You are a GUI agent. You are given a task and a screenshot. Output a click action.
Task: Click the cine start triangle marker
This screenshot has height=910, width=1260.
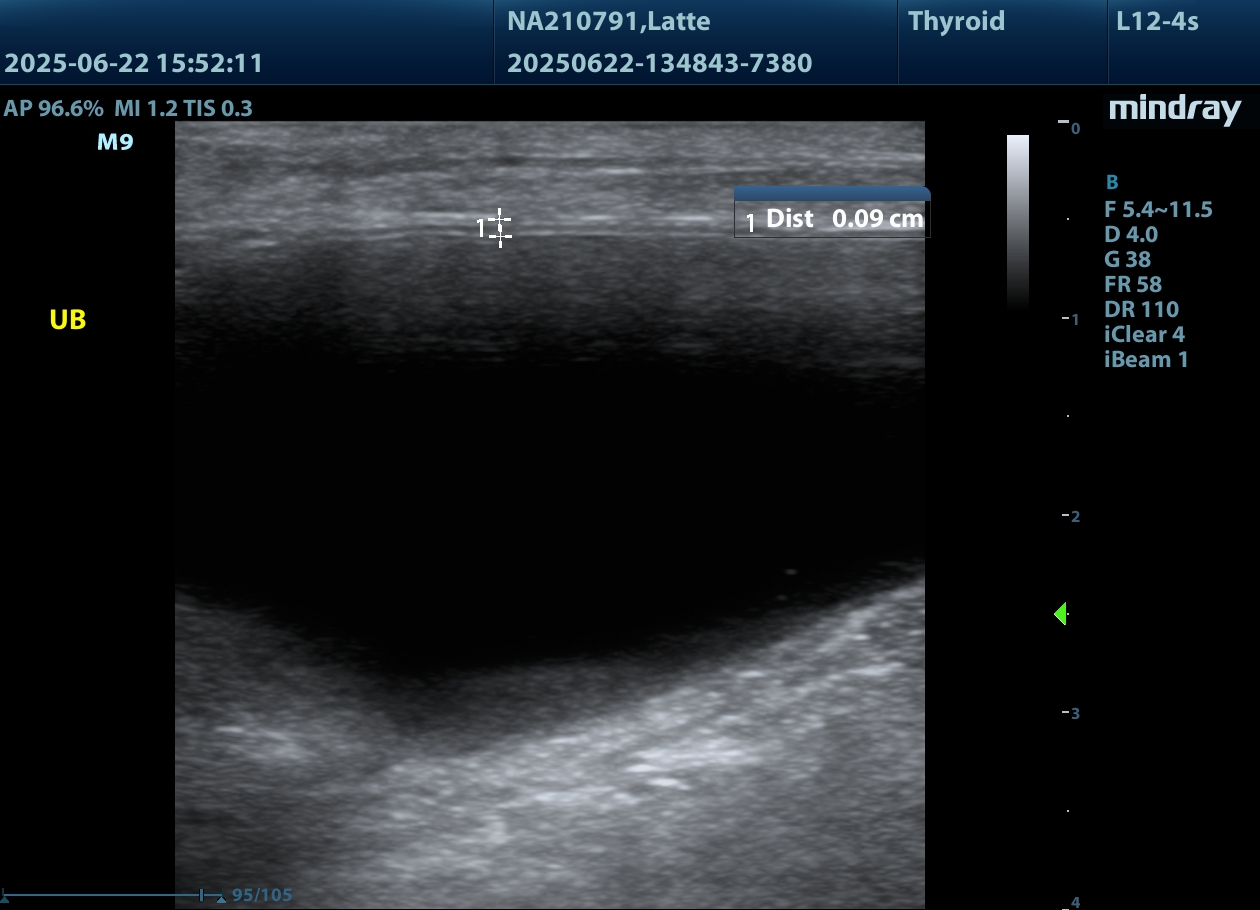click(x=5, y=897)
